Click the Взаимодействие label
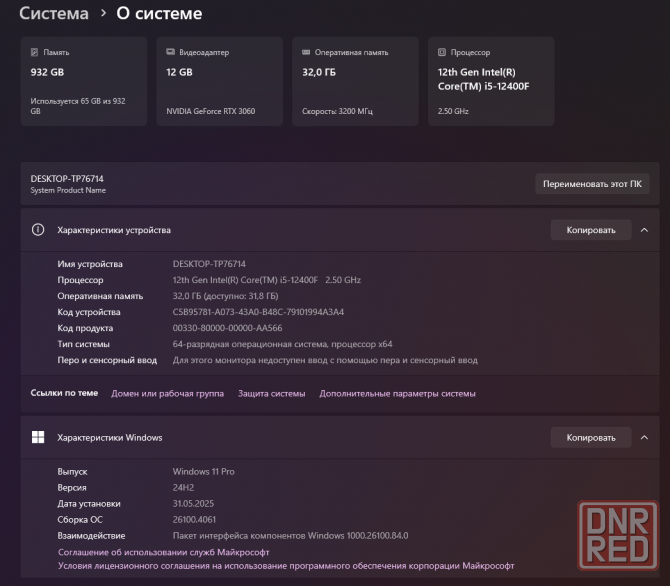The image size is (670, 586). click(x=91, y=536)
